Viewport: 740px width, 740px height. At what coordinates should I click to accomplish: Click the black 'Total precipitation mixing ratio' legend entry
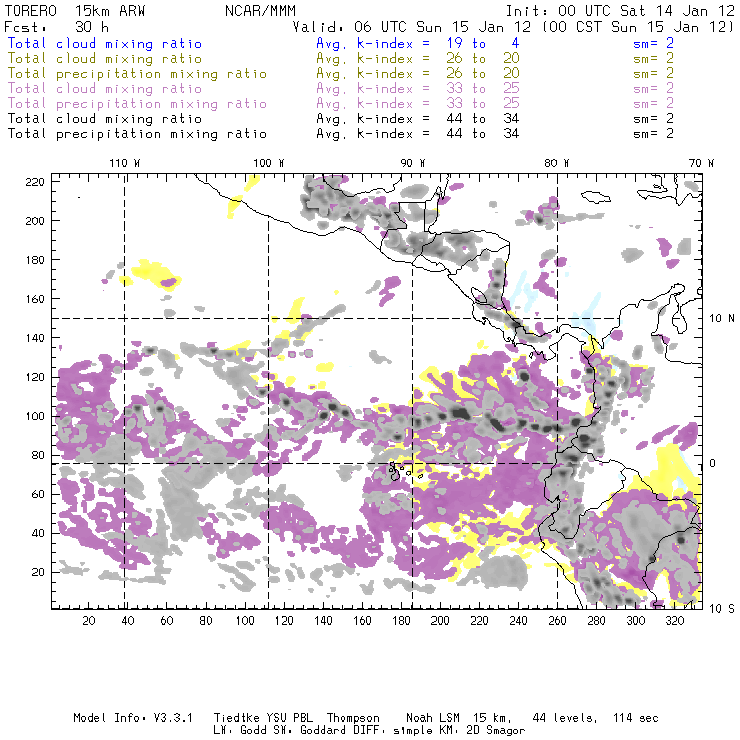137,134
